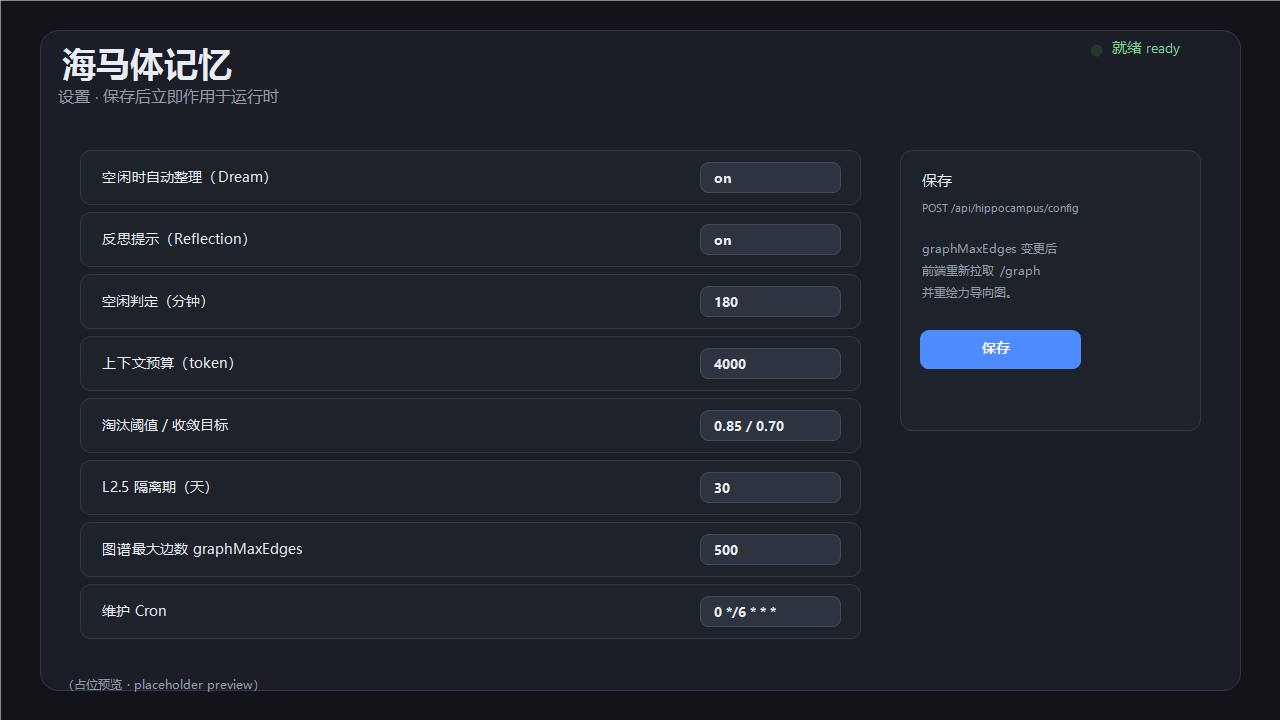Click the 维护 Cron label
1280x720 pixels.
point(134,611)
